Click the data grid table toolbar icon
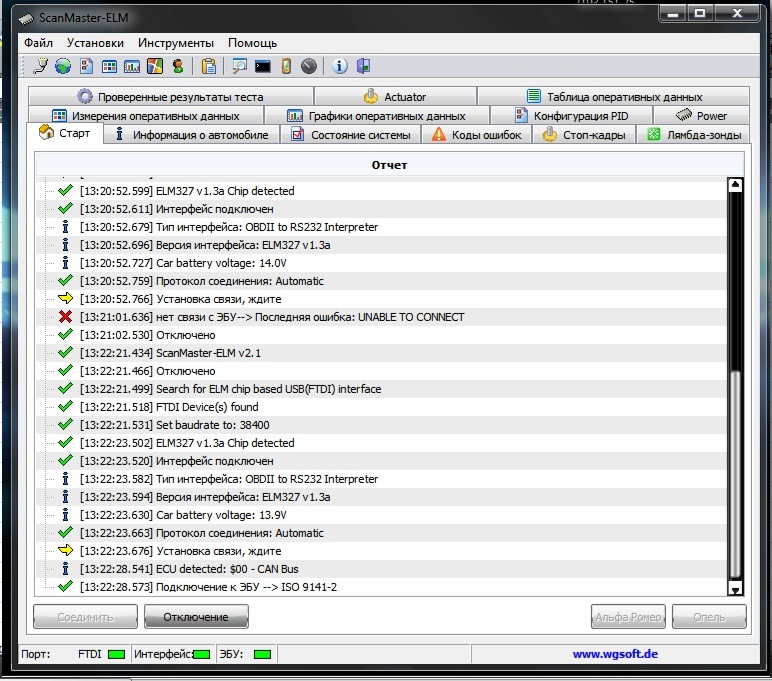The image size is (772, 681). point(109,66)
